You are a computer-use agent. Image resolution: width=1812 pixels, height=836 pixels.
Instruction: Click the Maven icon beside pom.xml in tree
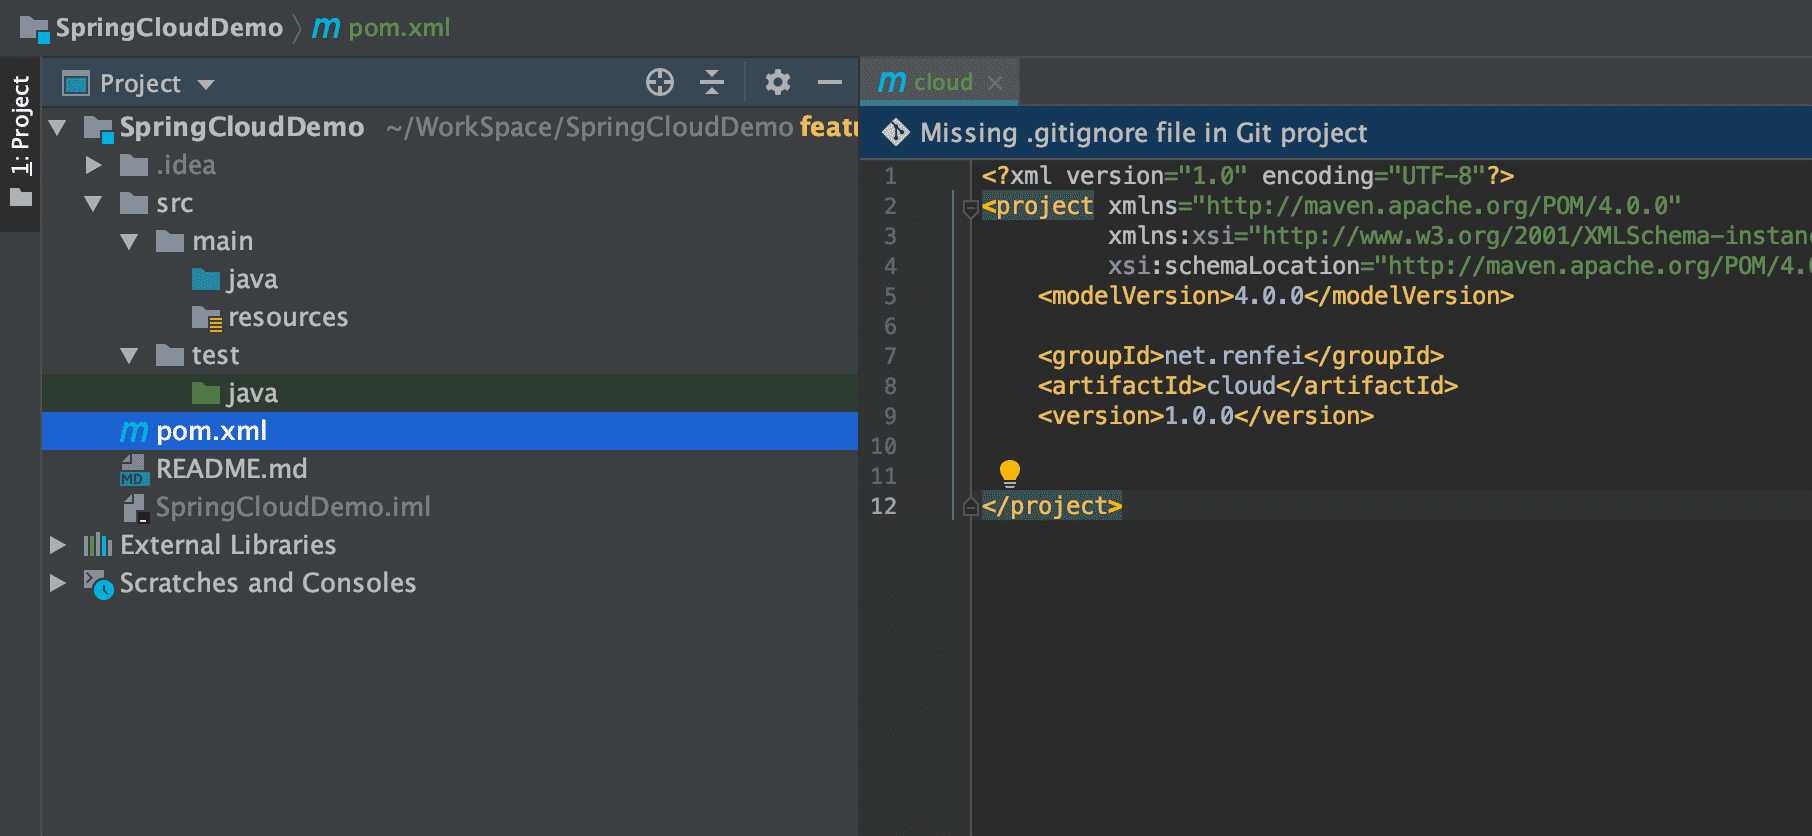[134, 431]
